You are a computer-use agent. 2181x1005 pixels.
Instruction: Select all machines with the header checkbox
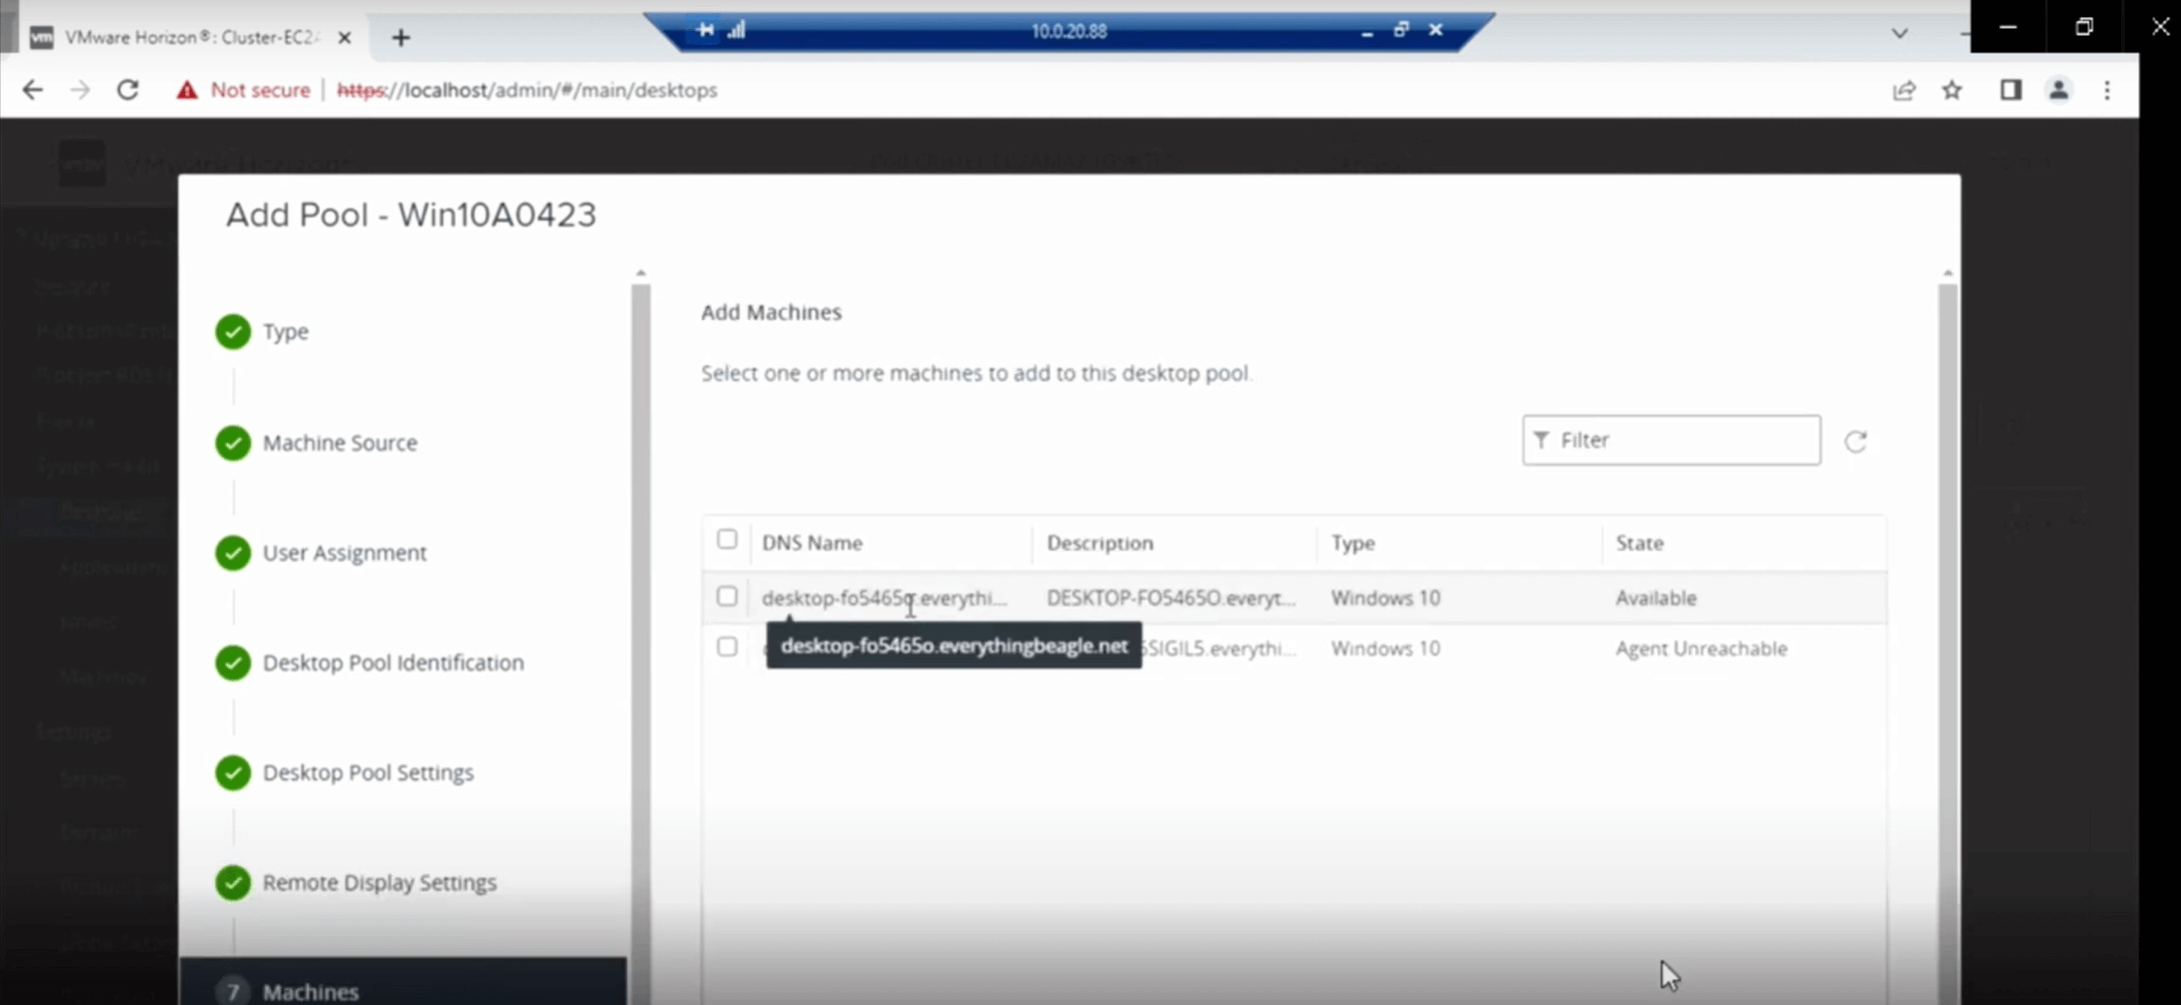(x=727, y=539)
